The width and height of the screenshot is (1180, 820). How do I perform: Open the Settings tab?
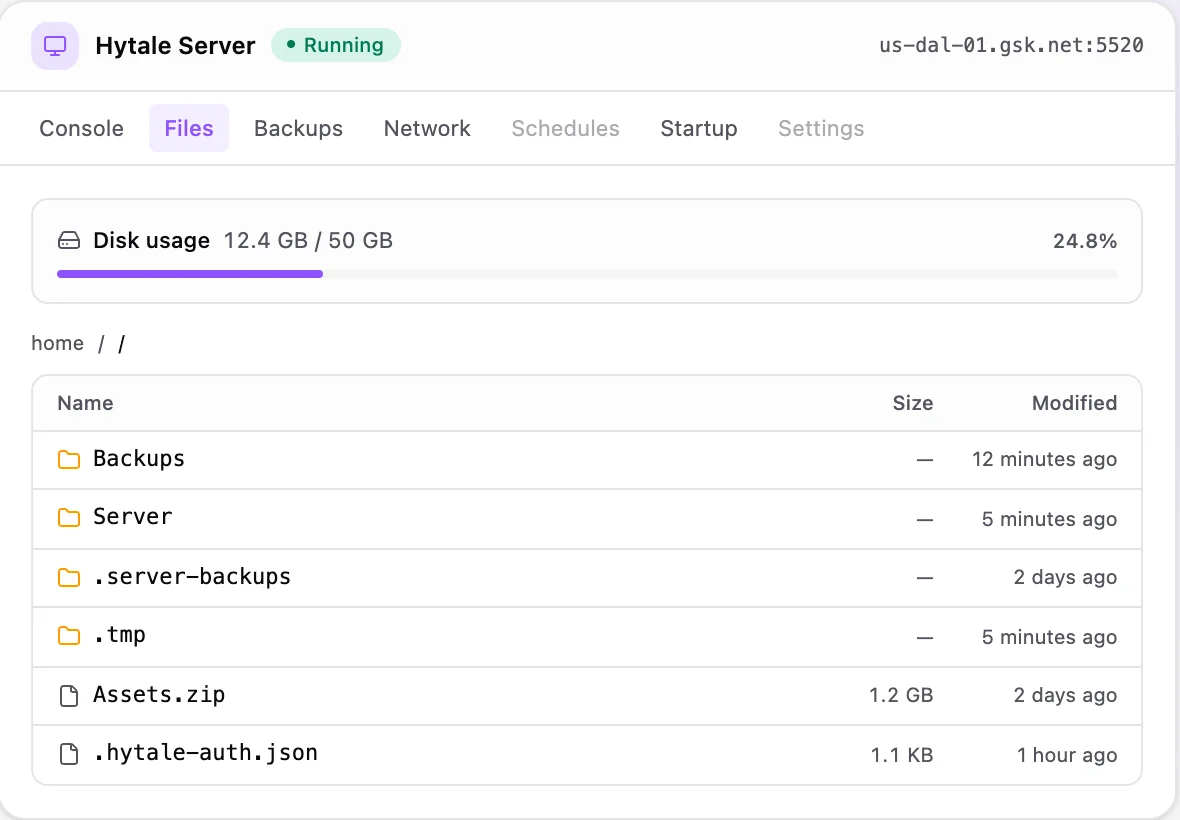pos(821,129)
